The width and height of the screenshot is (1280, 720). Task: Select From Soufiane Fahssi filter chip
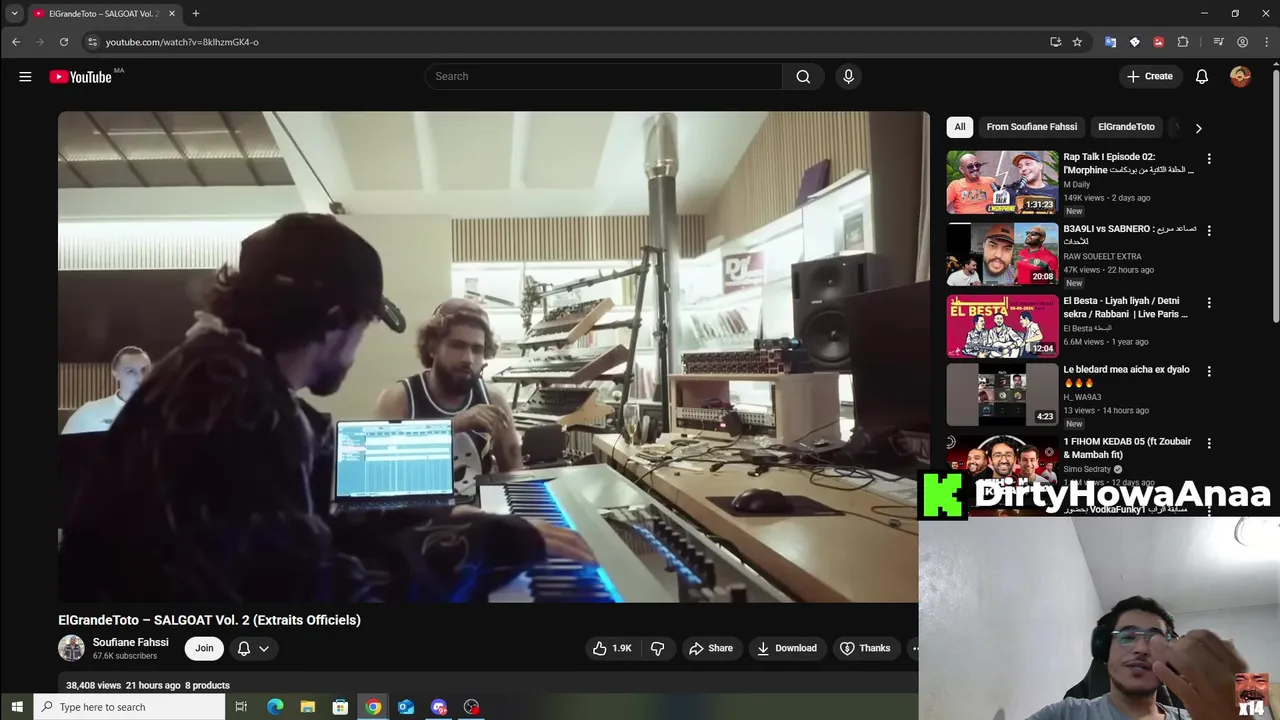coord(1031,127)
